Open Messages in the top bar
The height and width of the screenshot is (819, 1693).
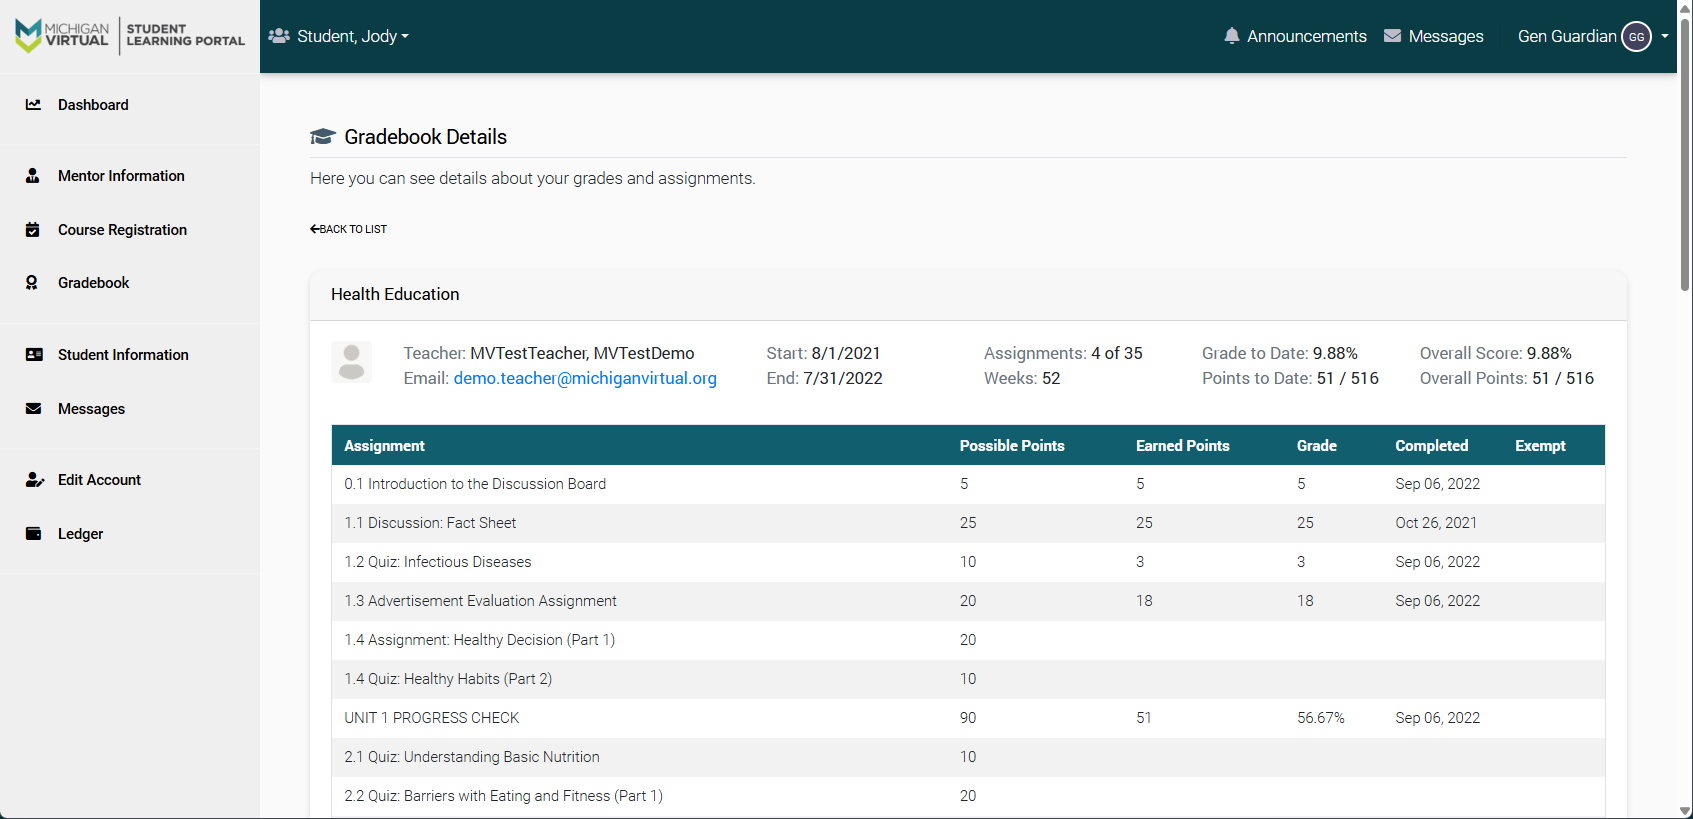pos(1434,36)
